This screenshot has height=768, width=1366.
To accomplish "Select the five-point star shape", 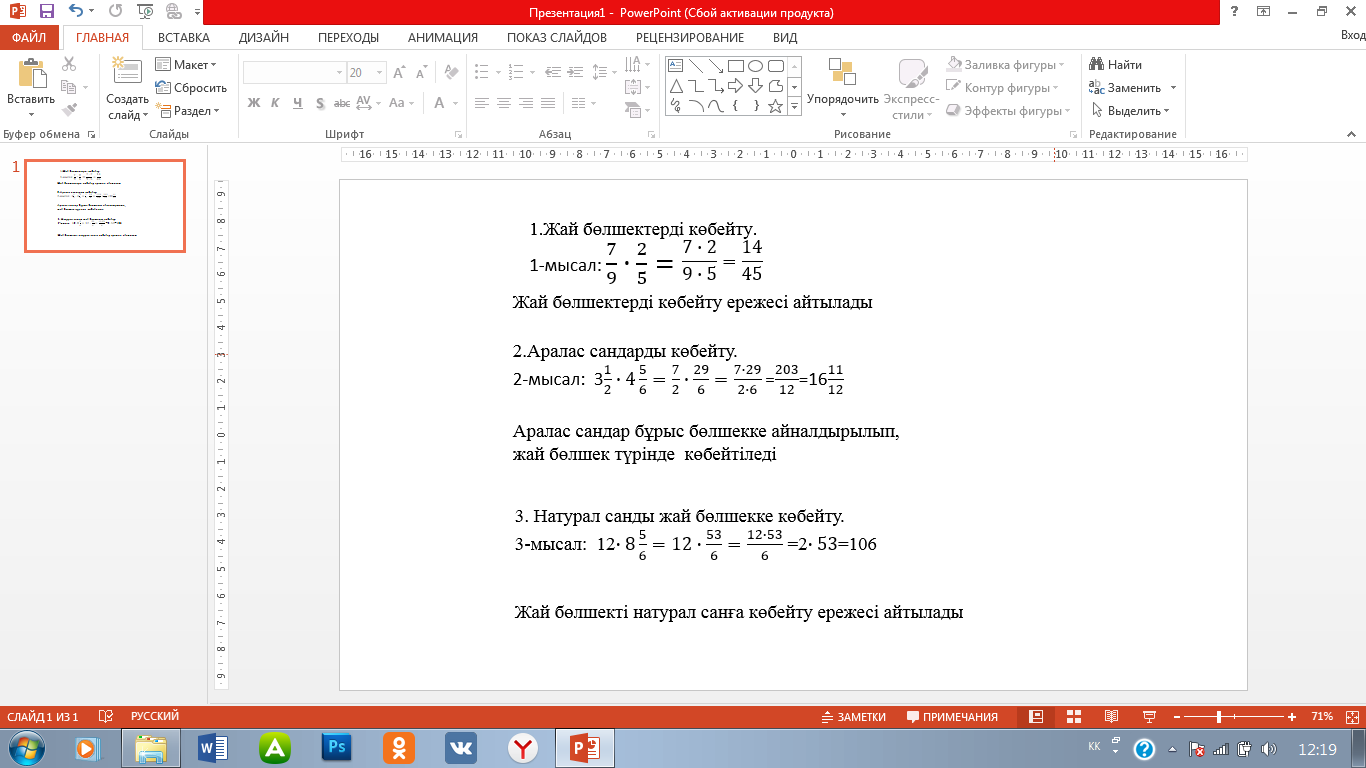I will pos(775,105).
